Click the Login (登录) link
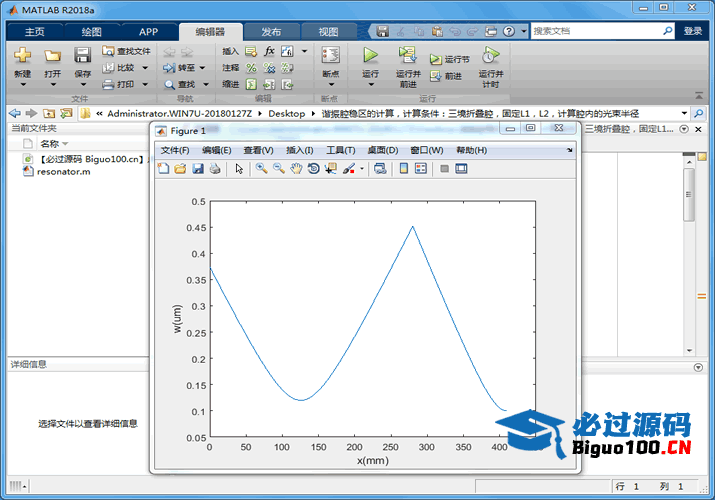 point(693,31)
